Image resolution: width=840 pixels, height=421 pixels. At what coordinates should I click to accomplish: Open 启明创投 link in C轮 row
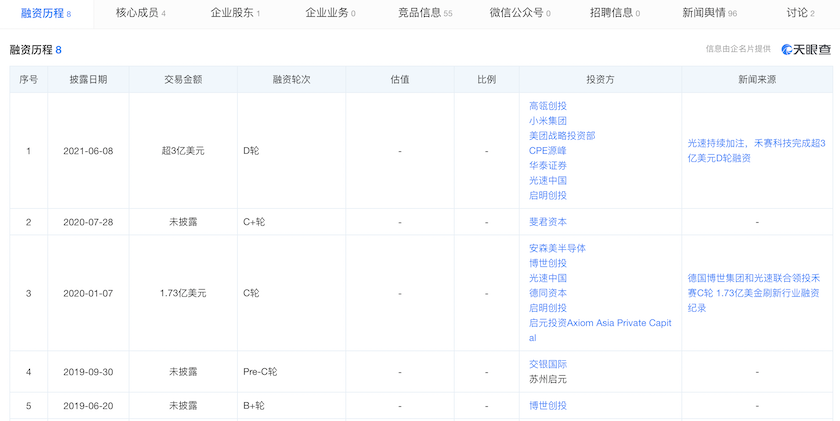pos(548,308)
